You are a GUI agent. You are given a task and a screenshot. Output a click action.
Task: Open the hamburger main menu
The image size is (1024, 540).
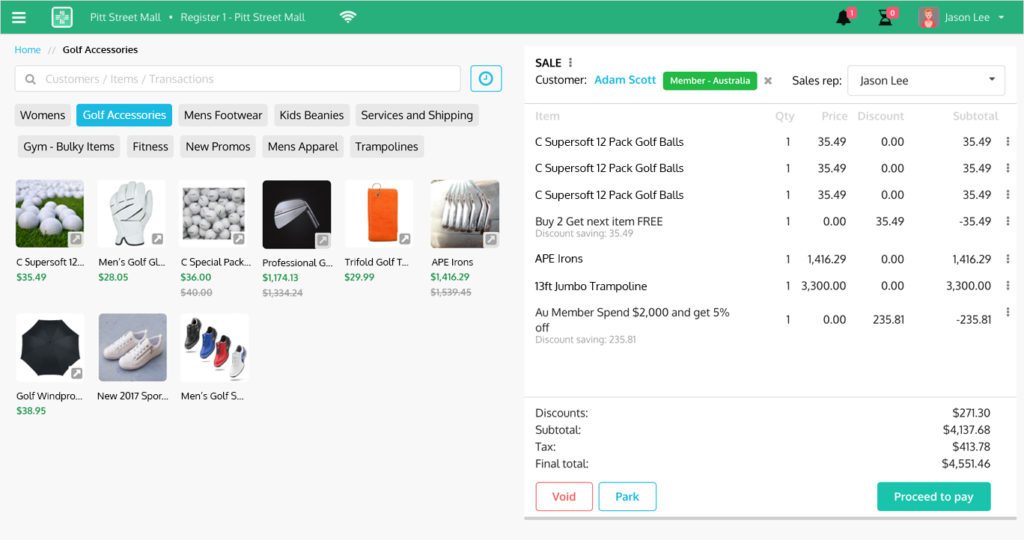tap(19, 17)
